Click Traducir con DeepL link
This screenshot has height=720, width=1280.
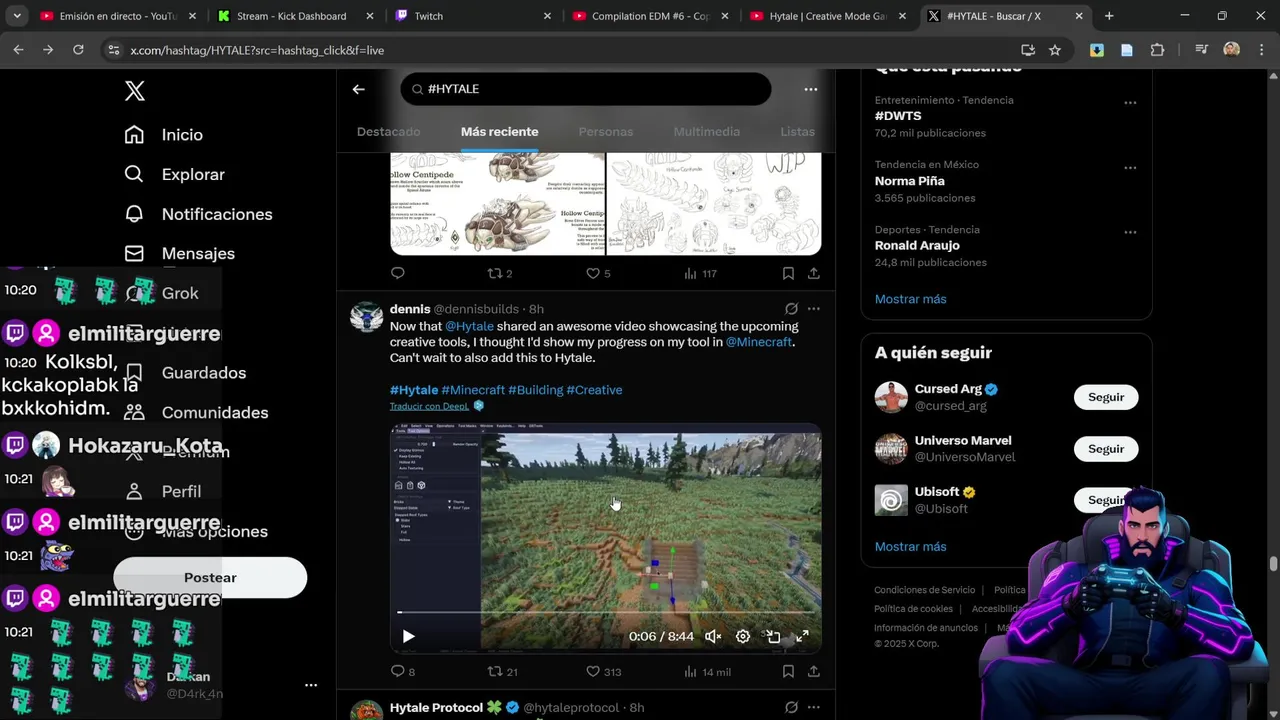click(429, 406)
